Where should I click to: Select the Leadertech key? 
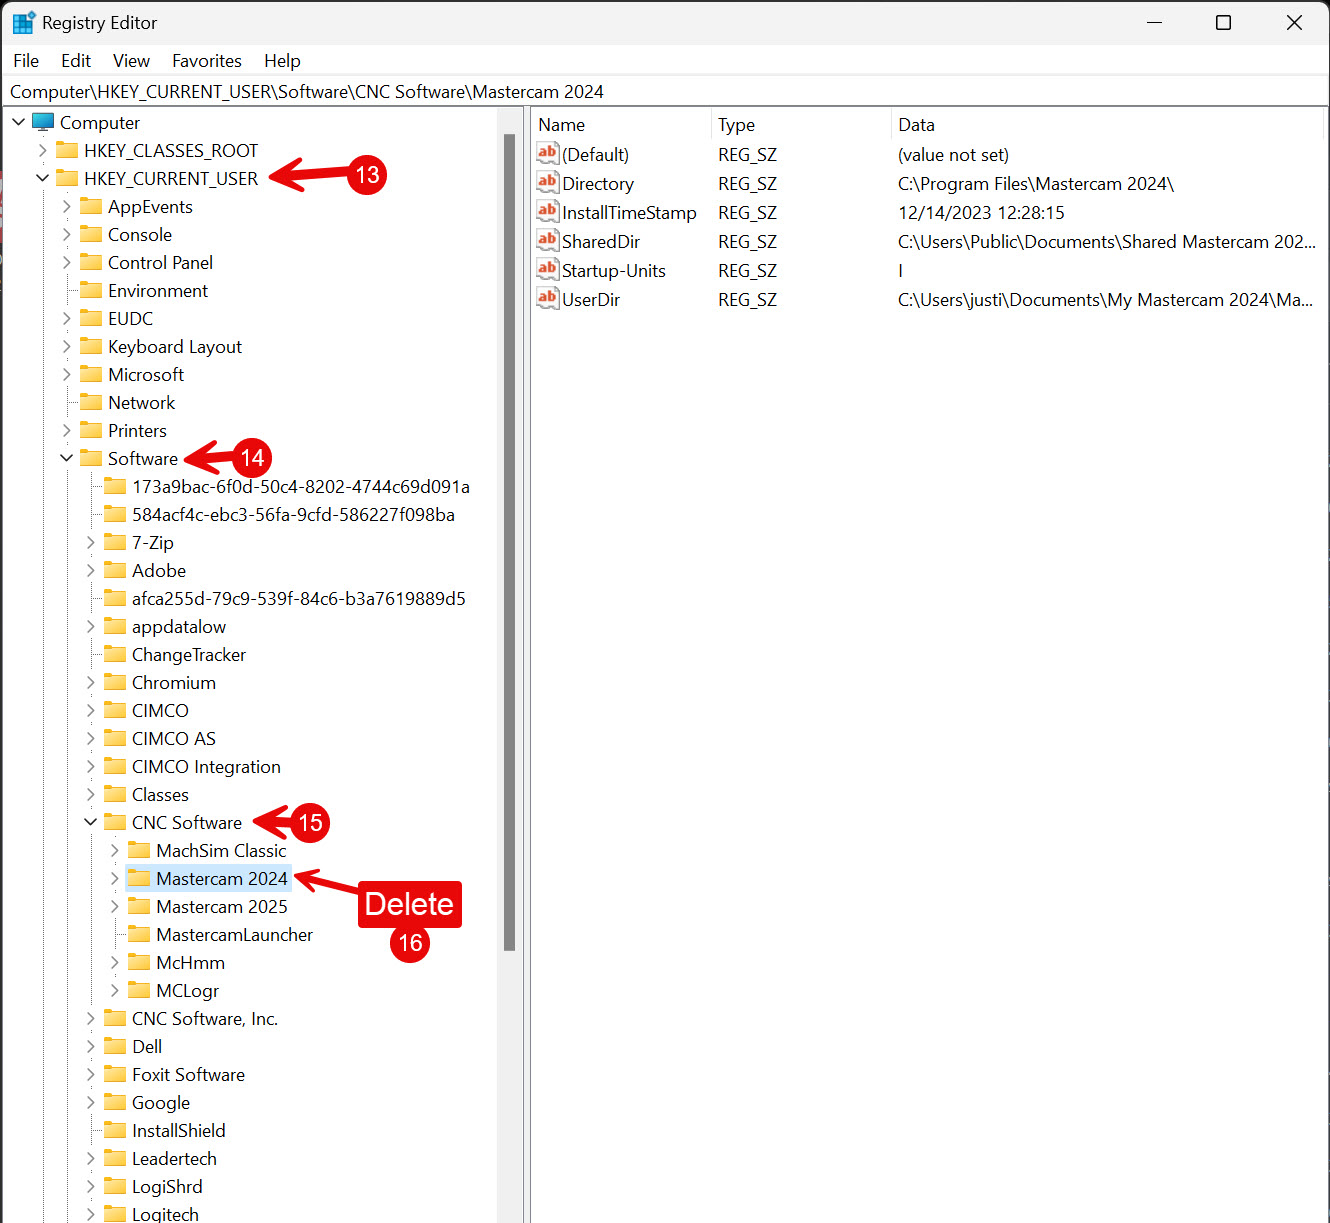[174, 1158]
